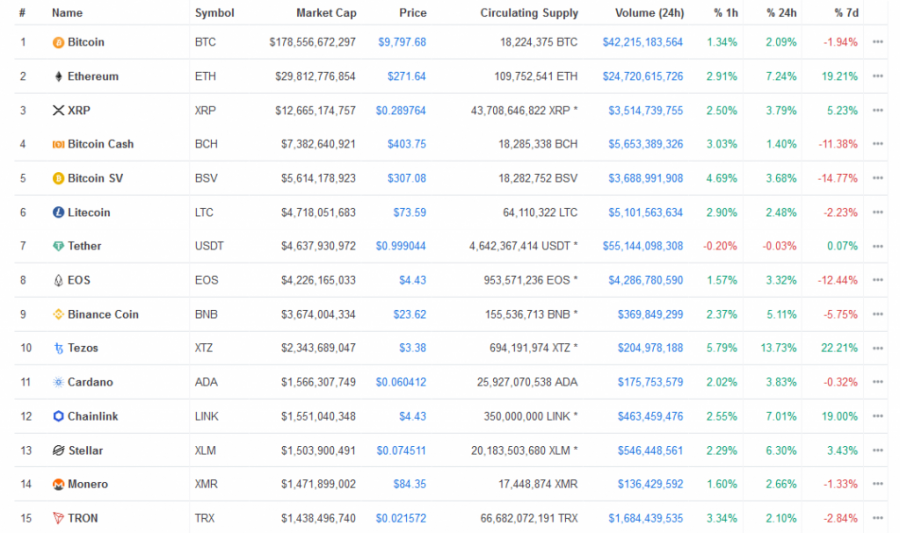This screenshot has height=533, width=900.
Task: Open the three-dot menu in Binance Coin row
Action: pos(878,314)
